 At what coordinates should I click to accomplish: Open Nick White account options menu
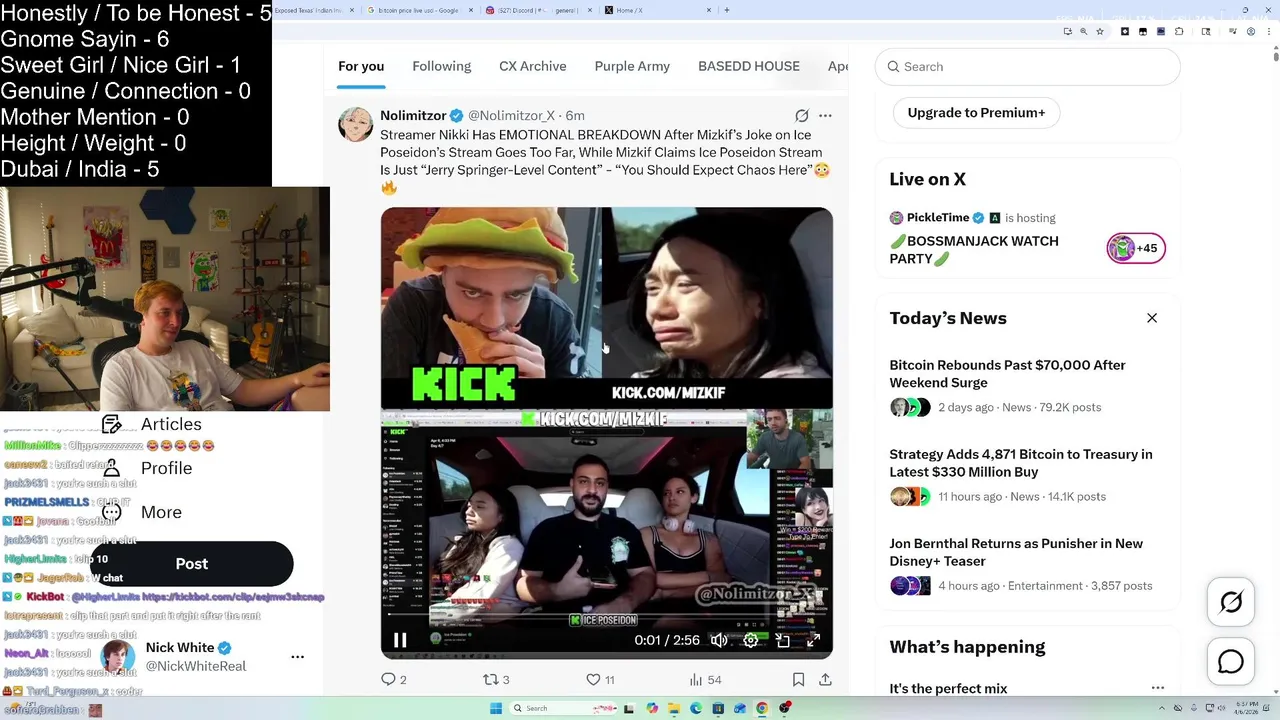[297, 657]
